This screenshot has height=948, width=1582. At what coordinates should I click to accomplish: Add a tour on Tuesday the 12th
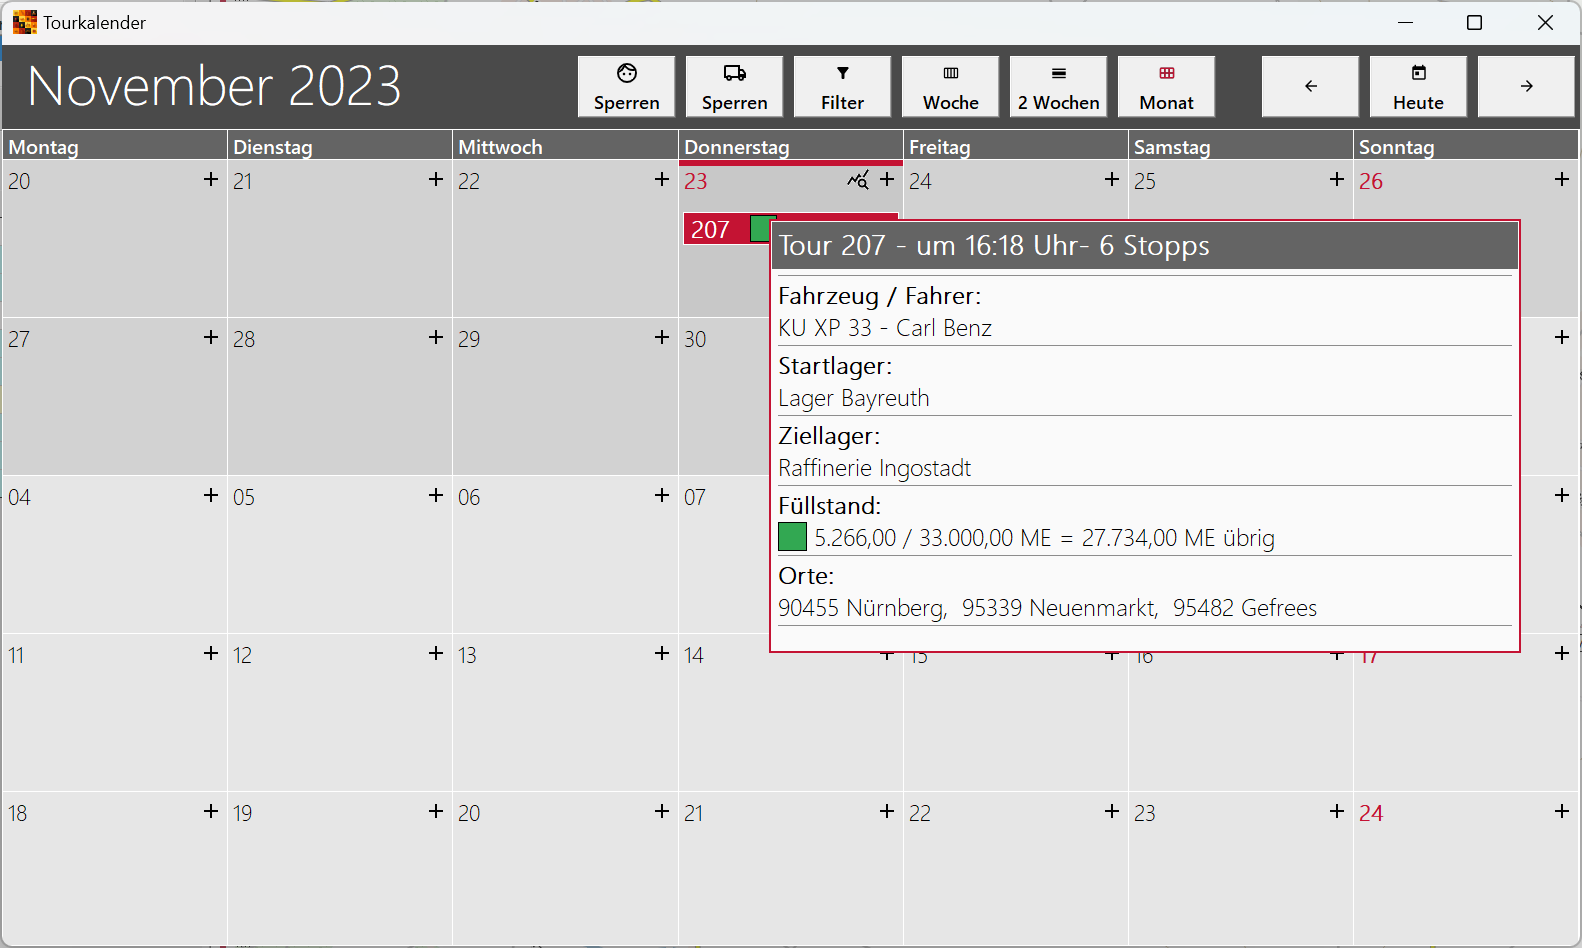click(435, 653)
